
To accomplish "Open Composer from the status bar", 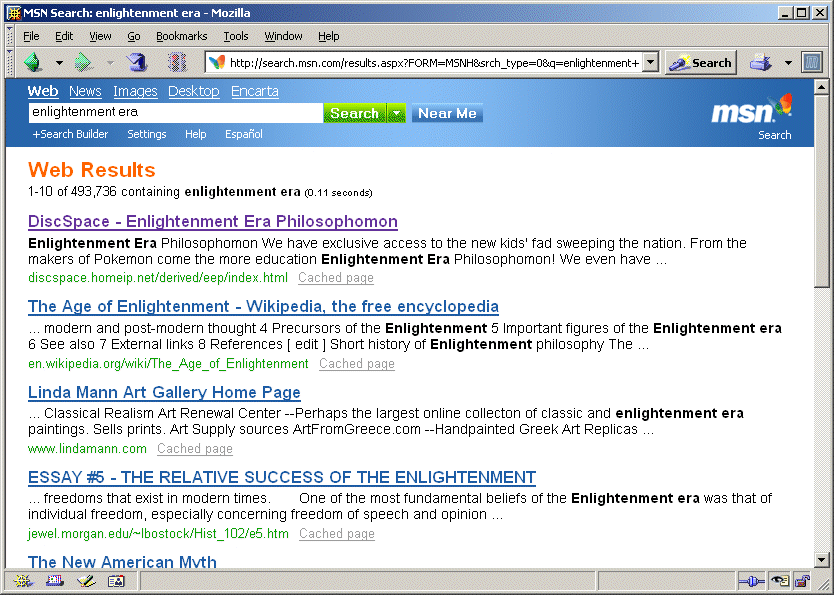I will [86, 581].
